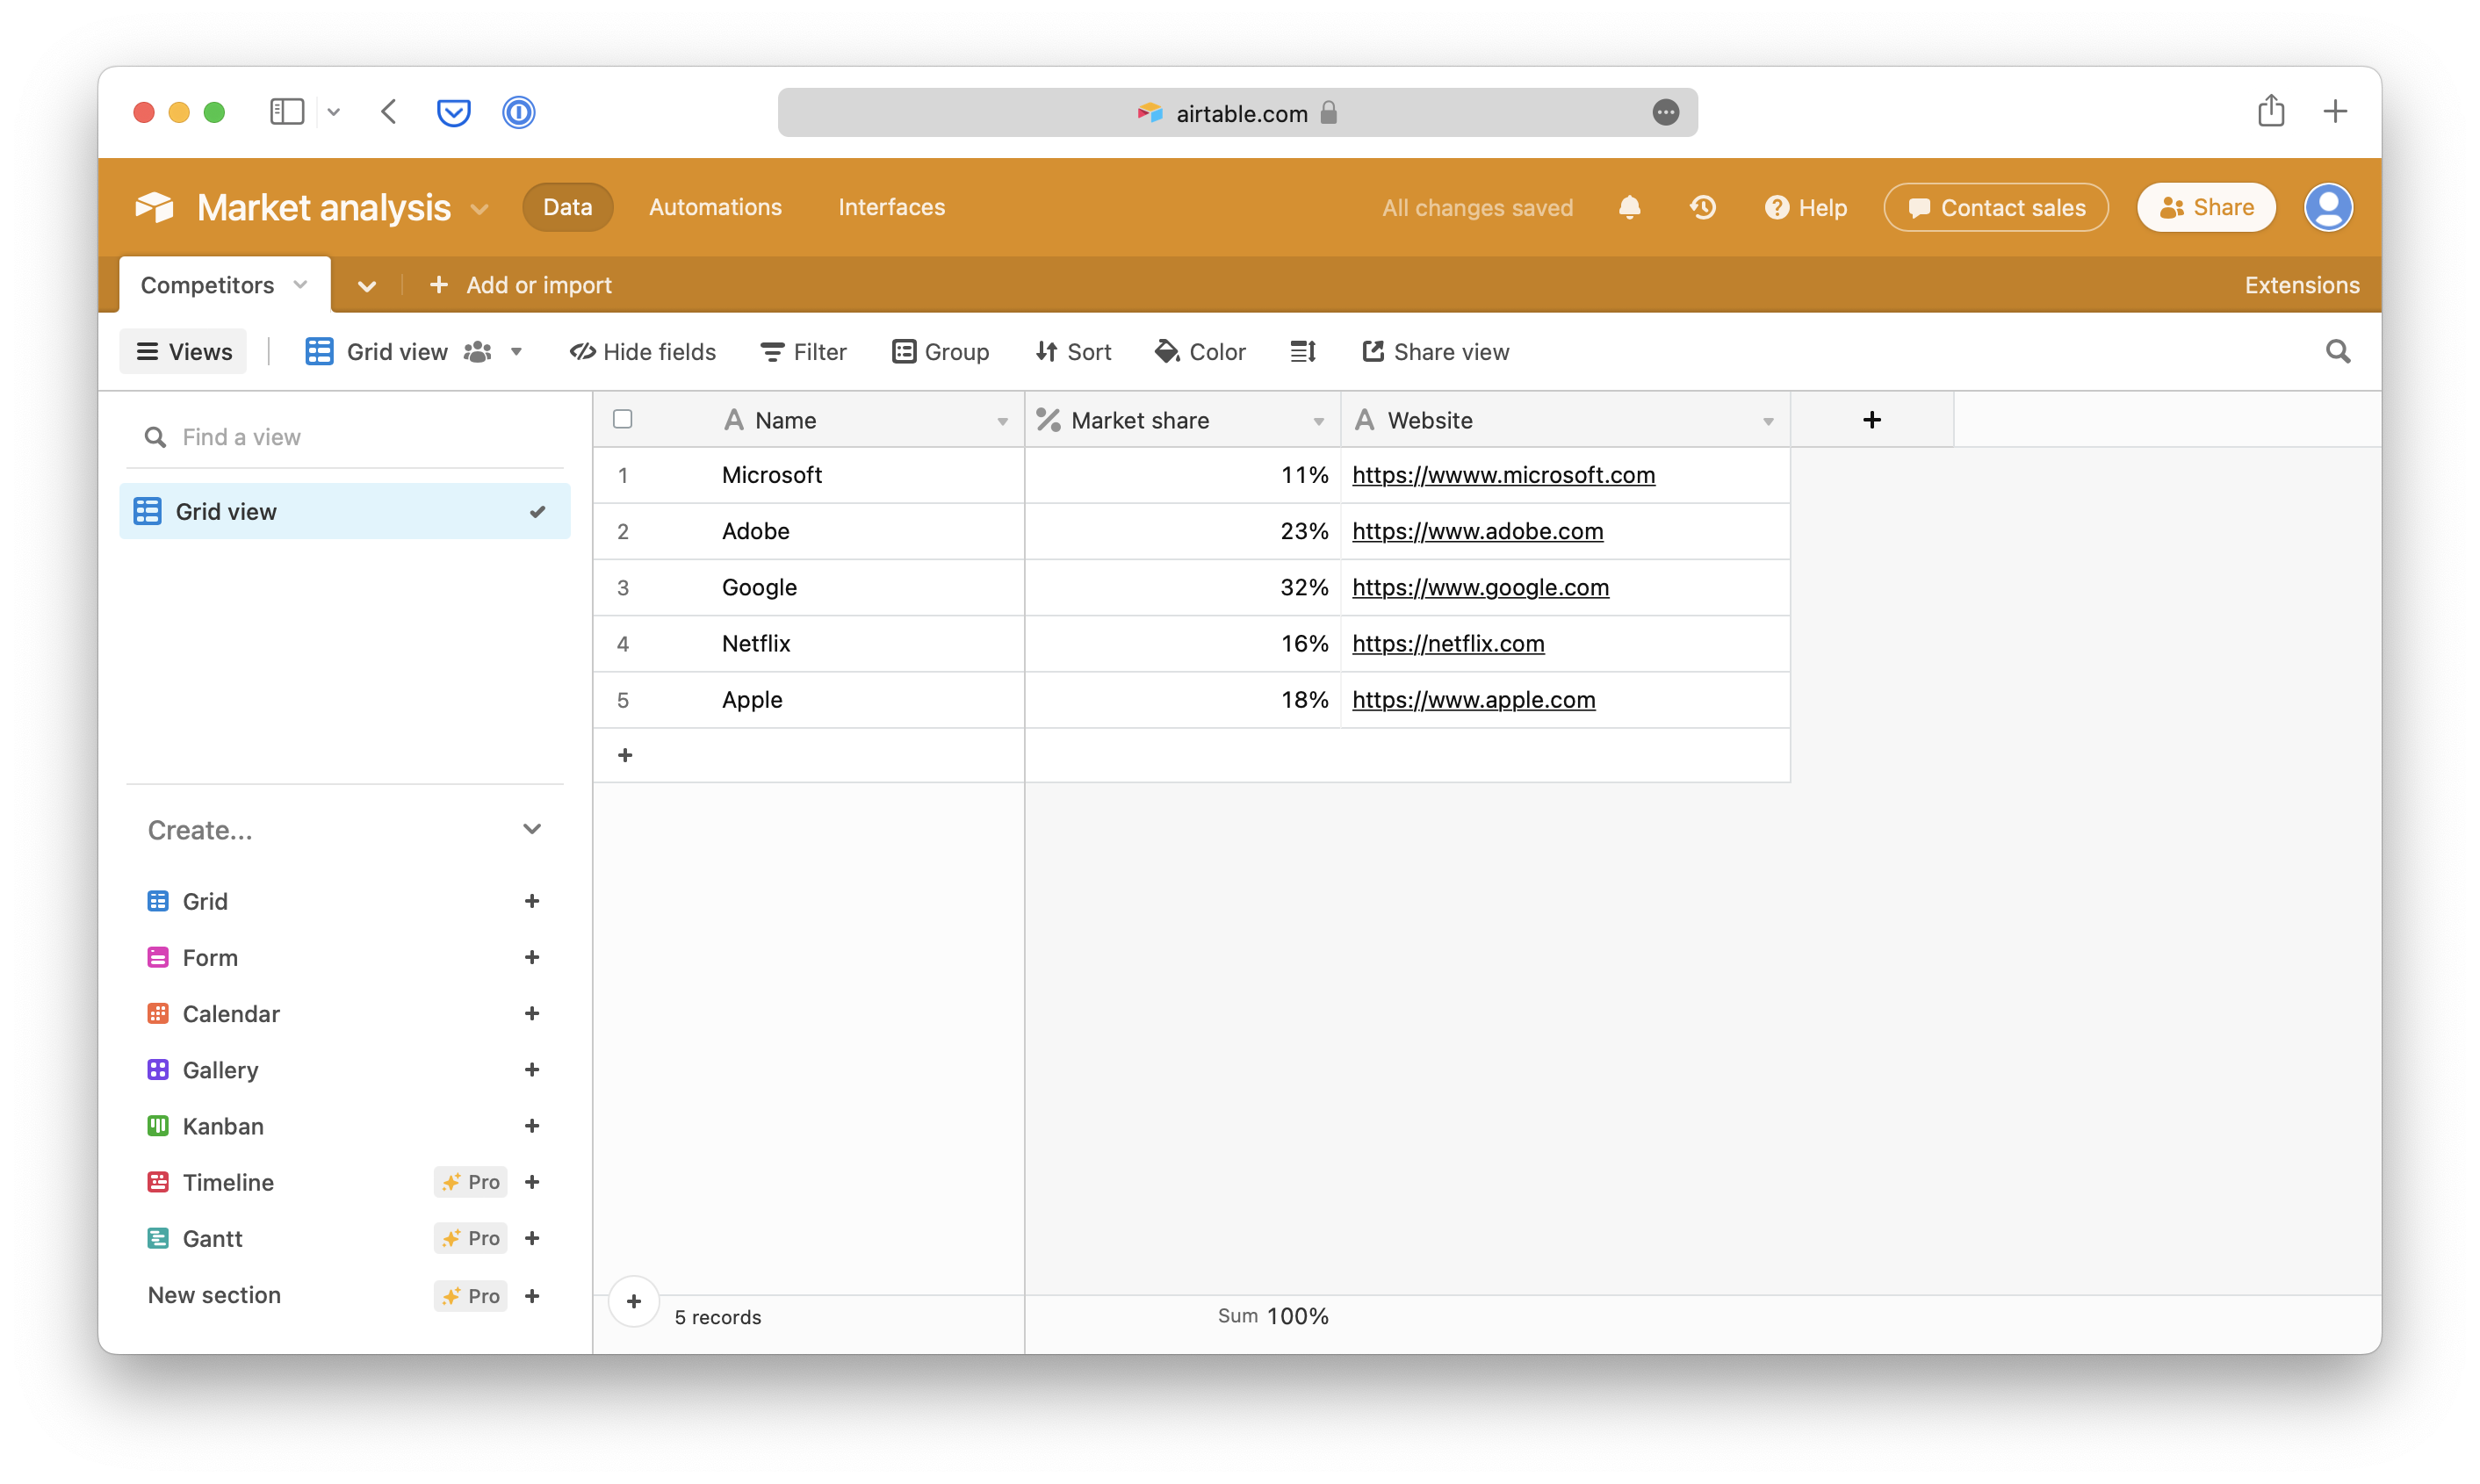Open the Color records option

click(x=1200, y=351)
